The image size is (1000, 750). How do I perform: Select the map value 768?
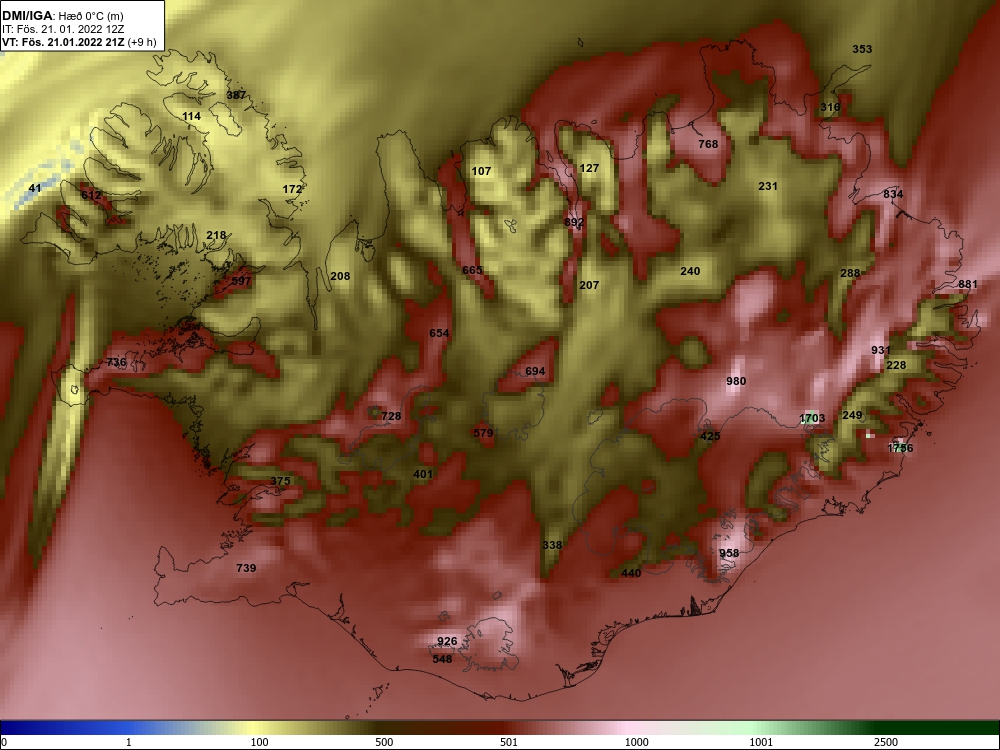[x=708, y=144]
